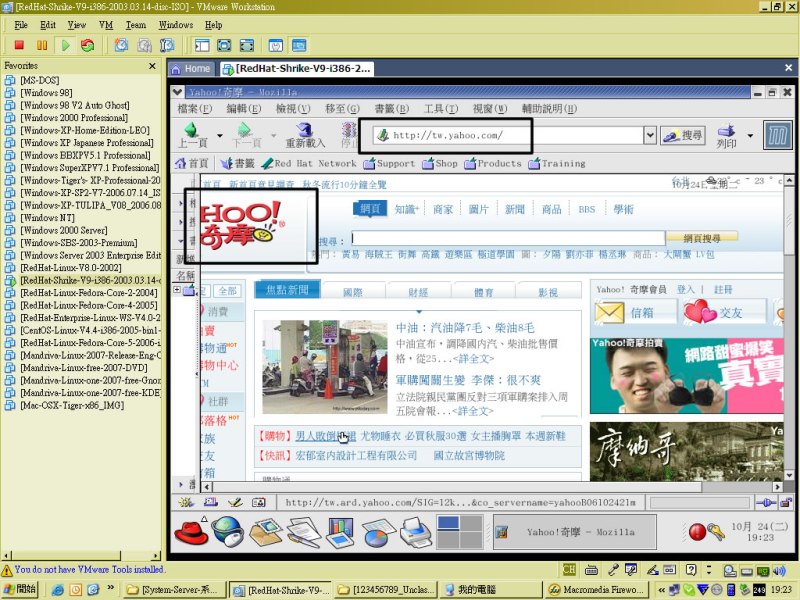This screenshot has width=800, height=600.
Task: Click the Macromedia Fireworks taskbar button
Action: click(597, 589)
